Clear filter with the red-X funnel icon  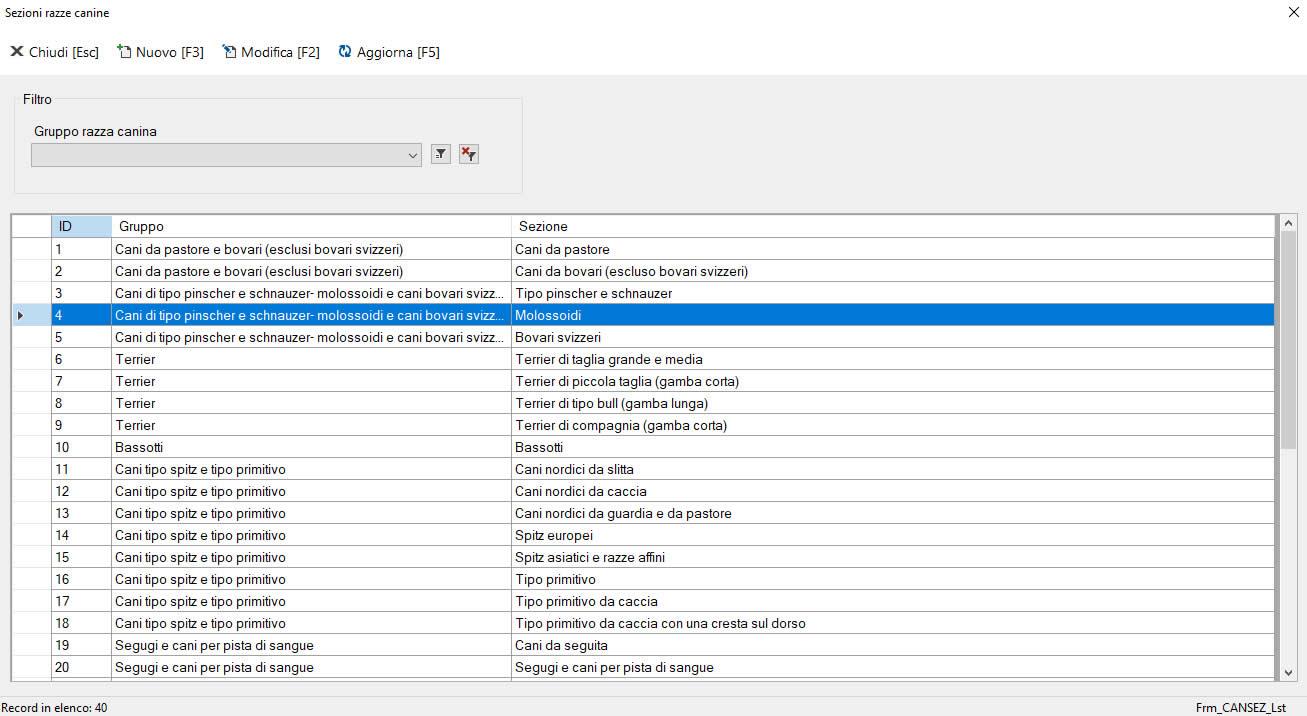point(469,154)
